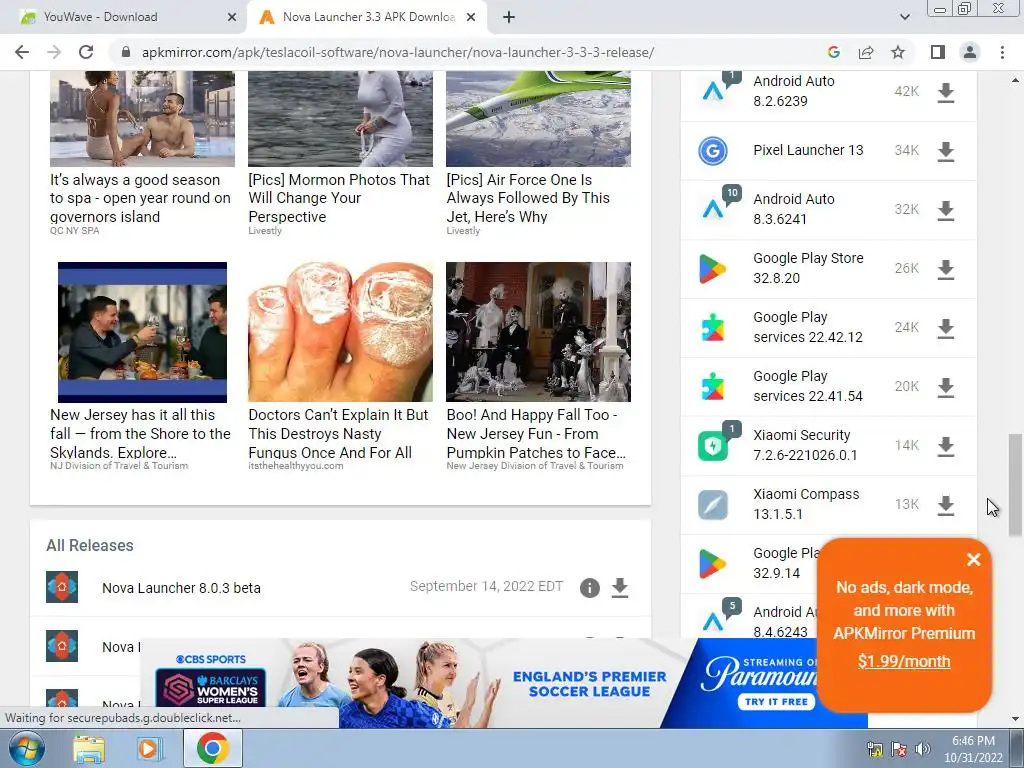Open Mormon Photos ad article
This screenshot has height=768, width=1024.
[x=340, y=198]
